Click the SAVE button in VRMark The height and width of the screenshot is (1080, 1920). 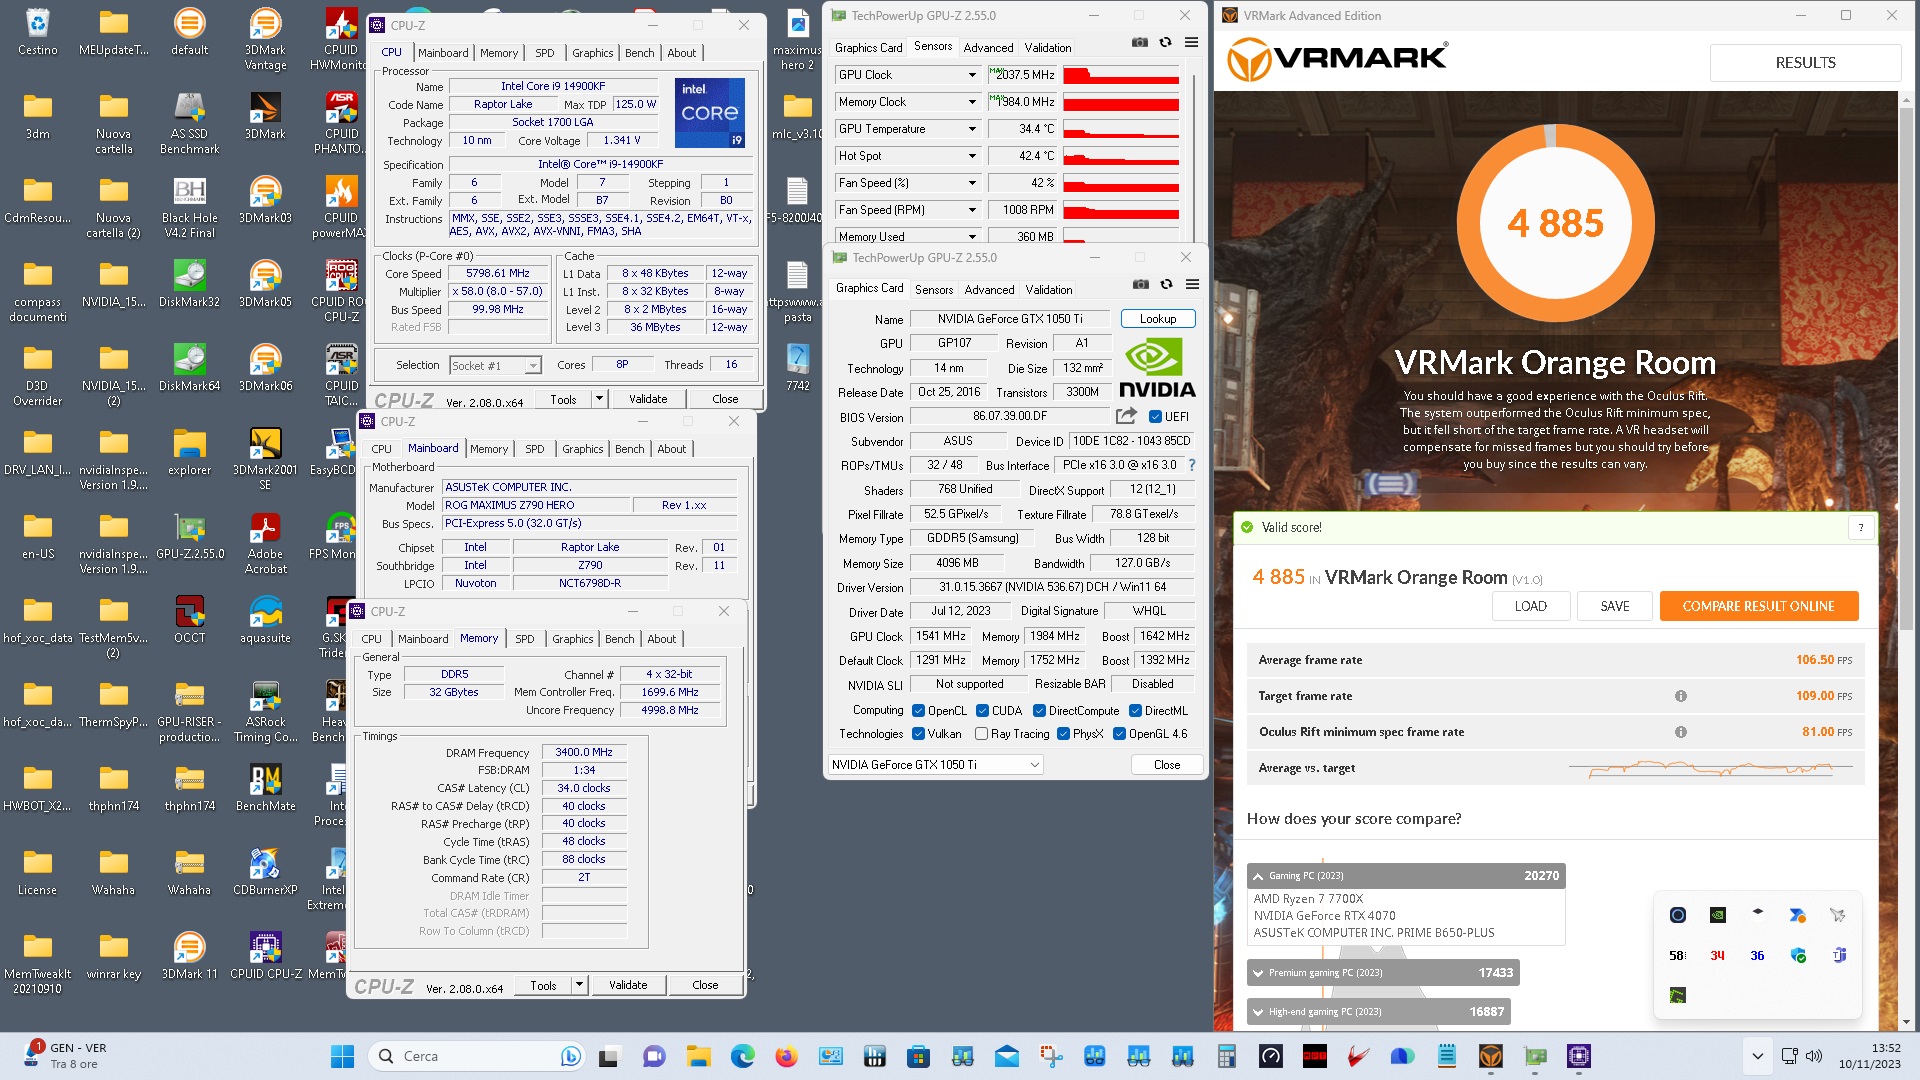(x=1614, y=606)
